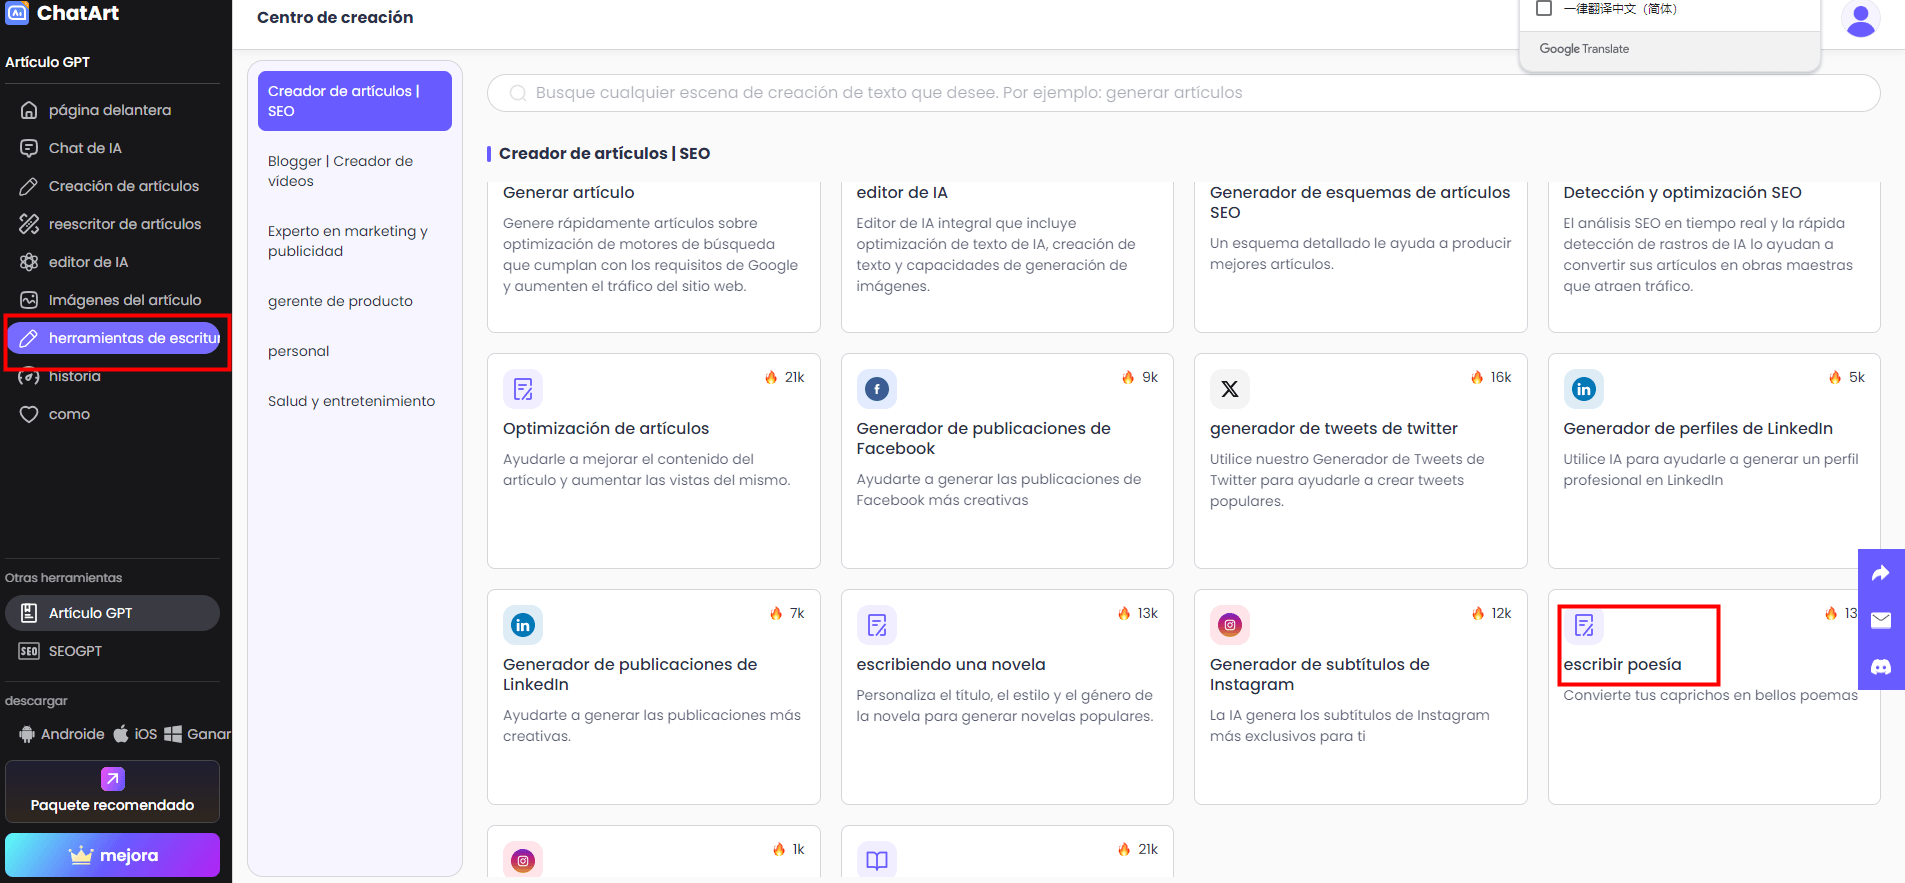Click icon on Optimización de artículos card

[523, 389]
